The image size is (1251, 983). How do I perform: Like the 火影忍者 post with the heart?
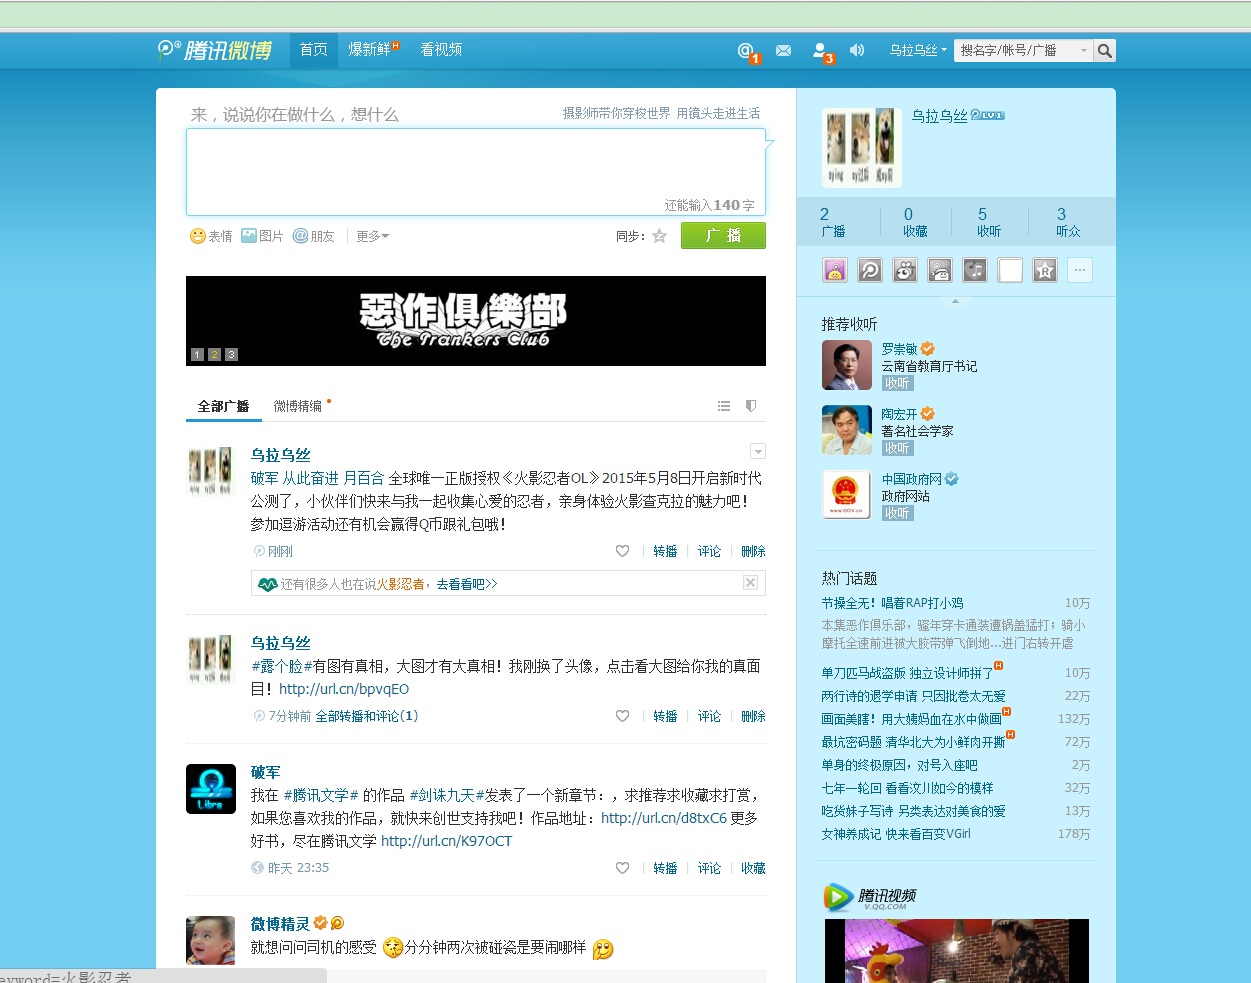pyautogui.click(x=622, y=551)
